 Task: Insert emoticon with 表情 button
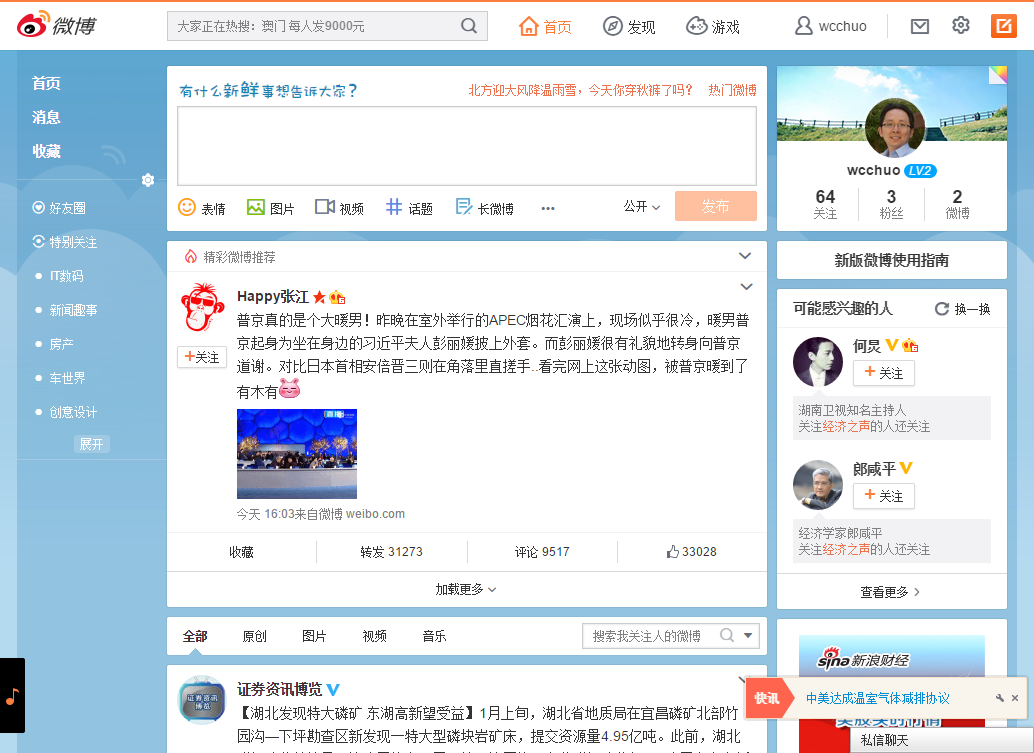[x=202, y=208]
